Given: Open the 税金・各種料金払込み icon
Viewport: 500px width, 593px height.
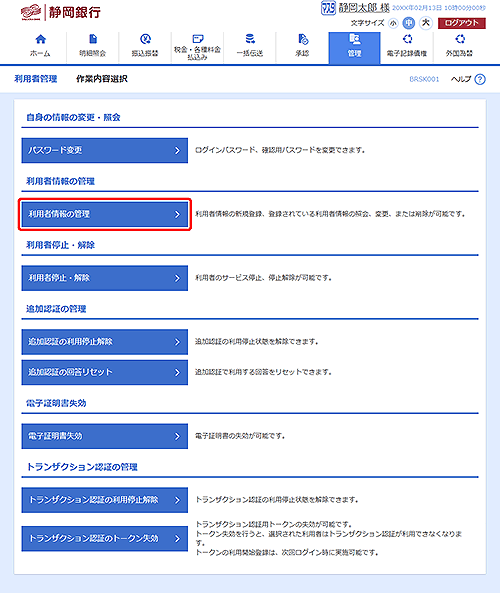Looking at the screenshot, I should [197, 39].
